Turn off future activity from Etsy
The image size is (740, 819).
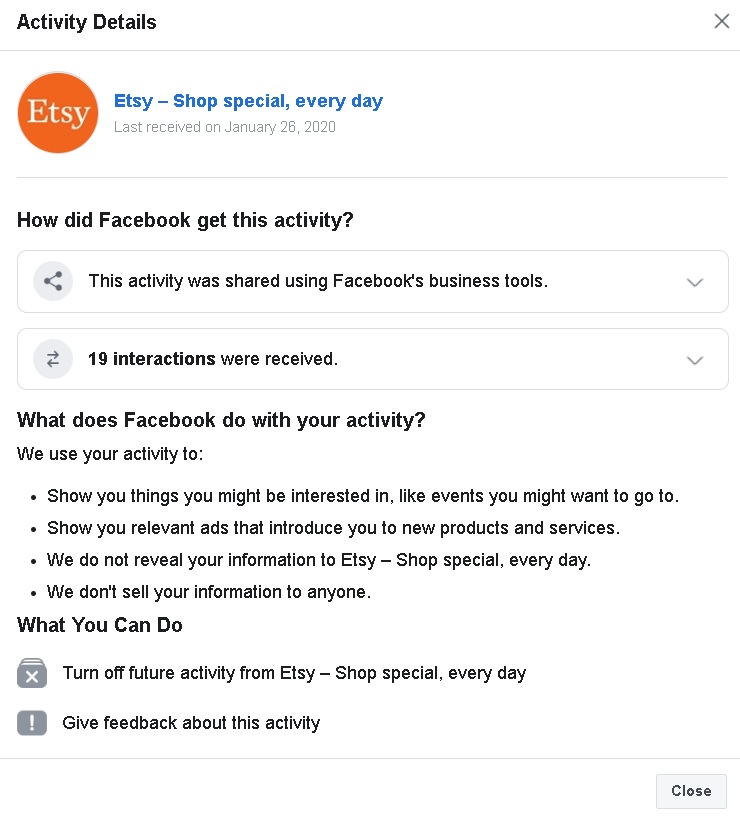coord(295,673)
